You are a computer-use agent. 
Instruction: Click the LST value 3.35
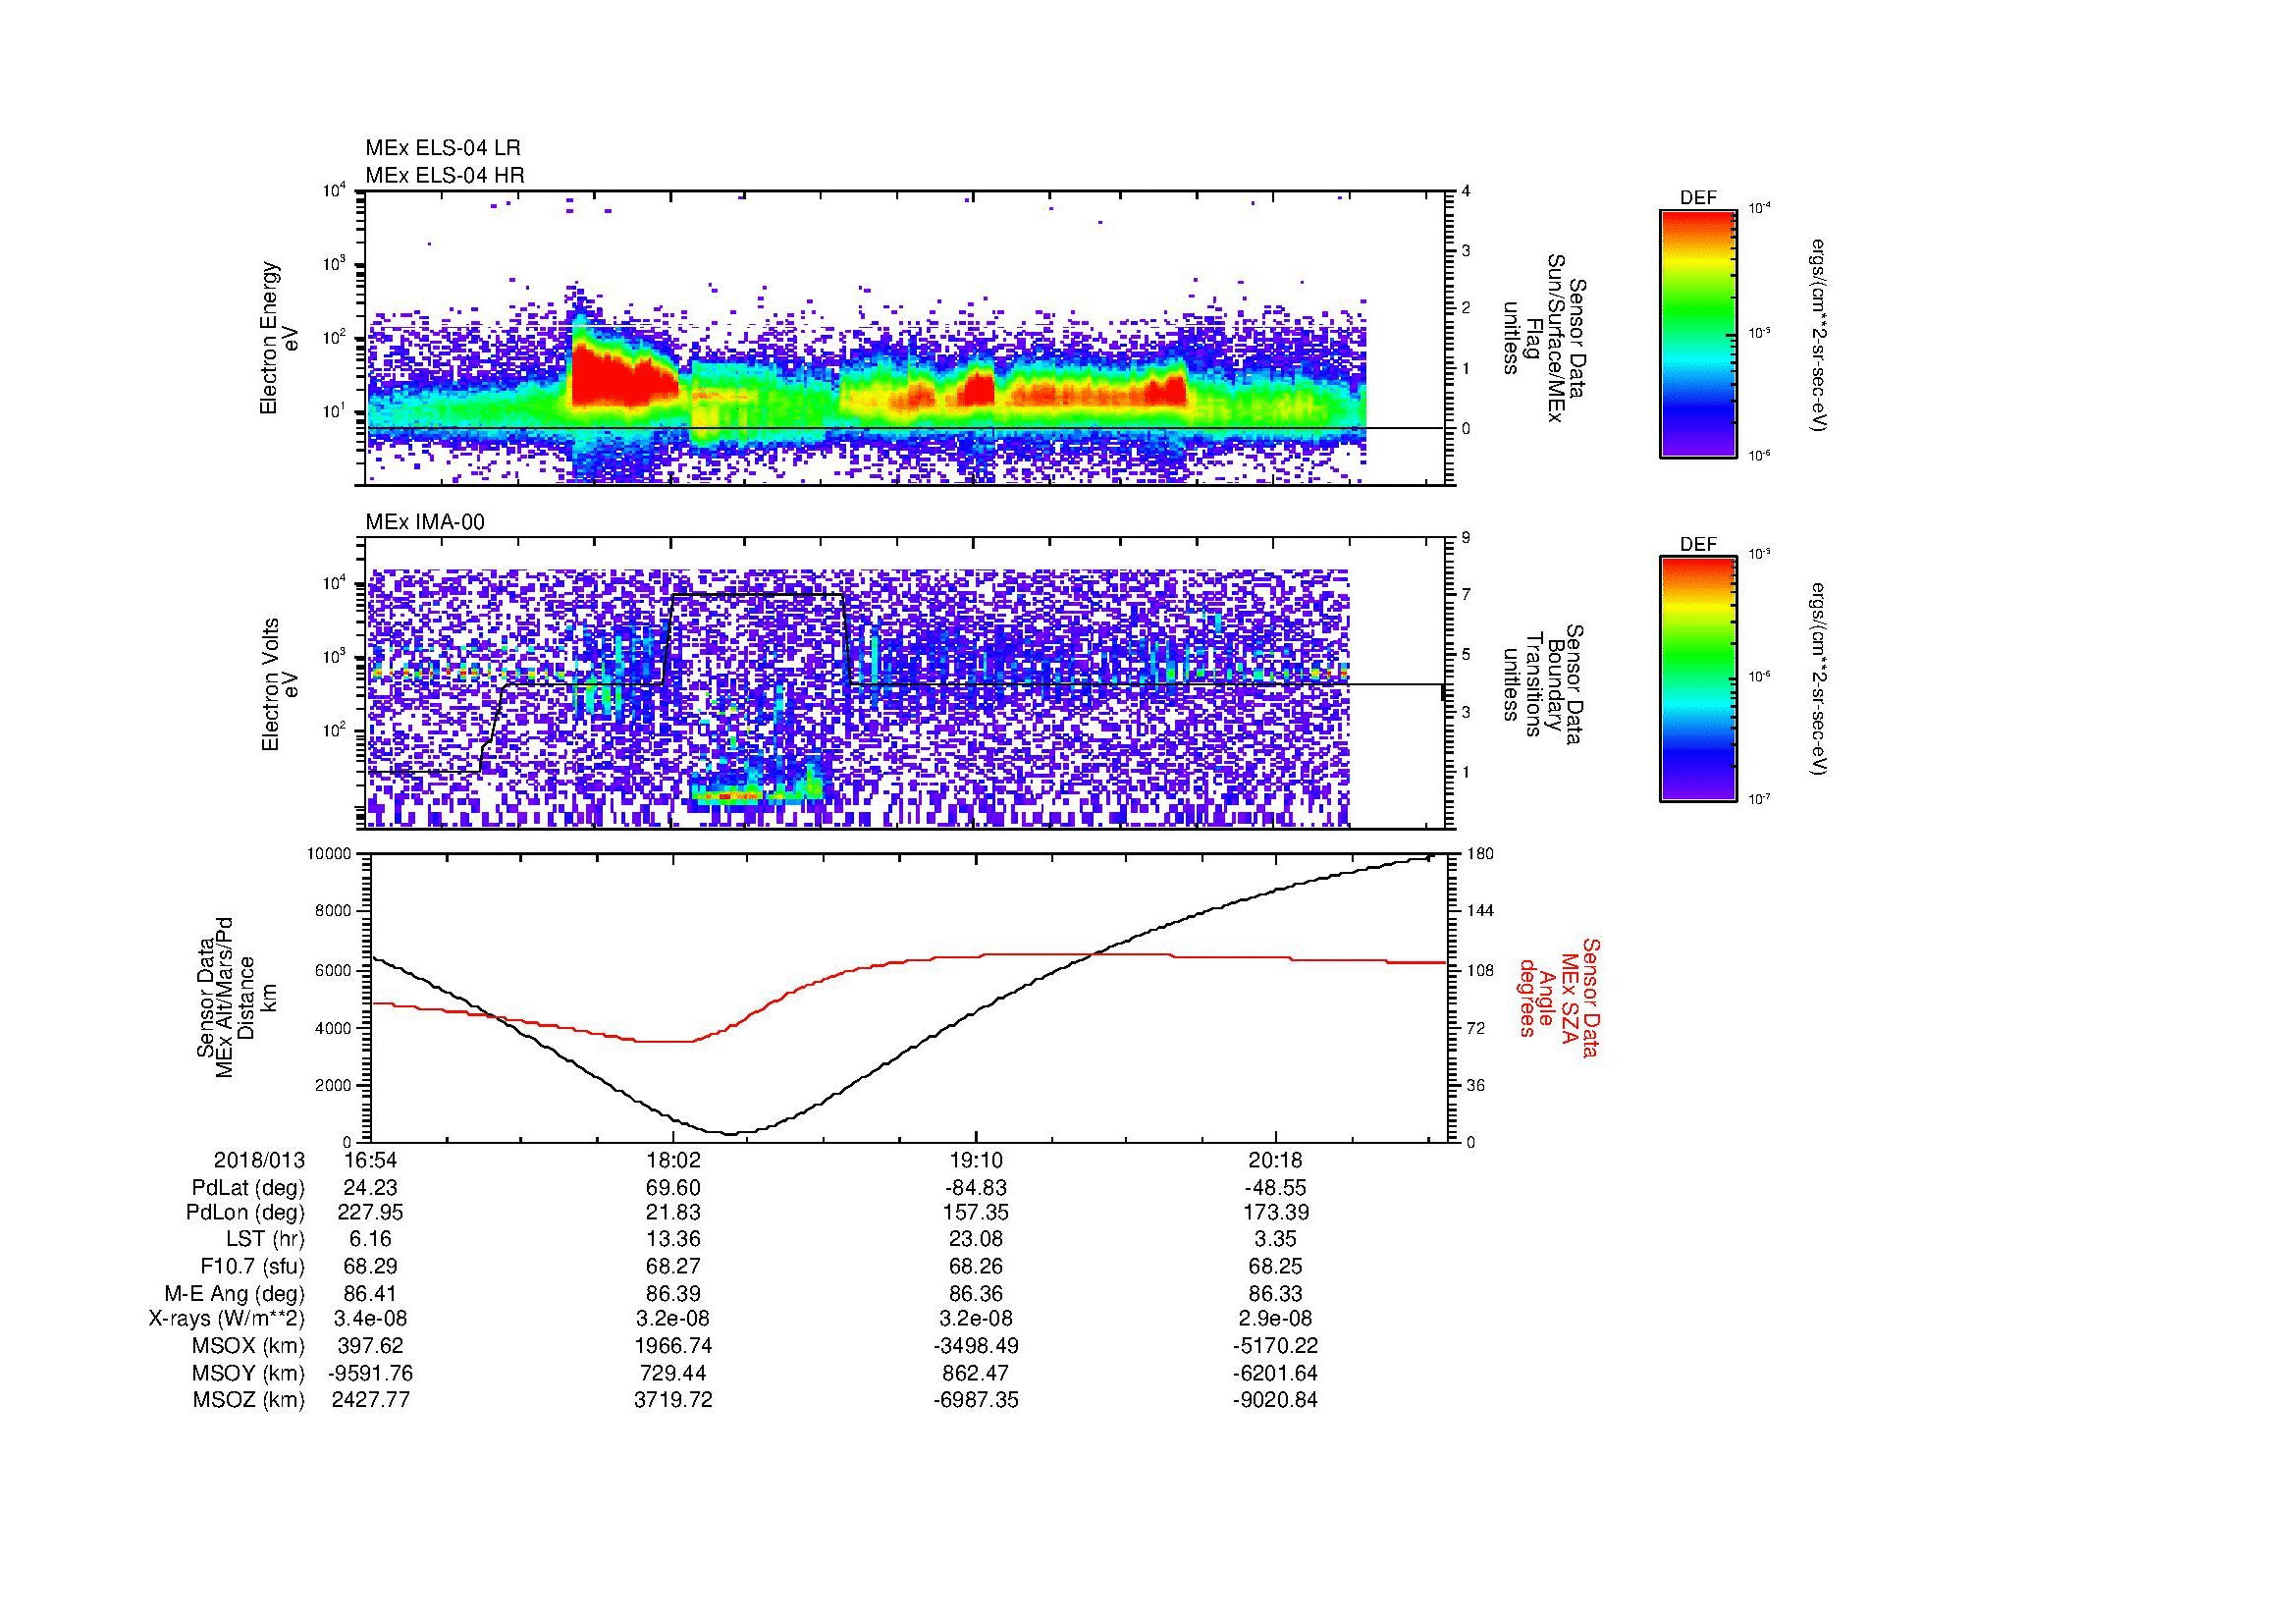[x=1276, y=1240]
